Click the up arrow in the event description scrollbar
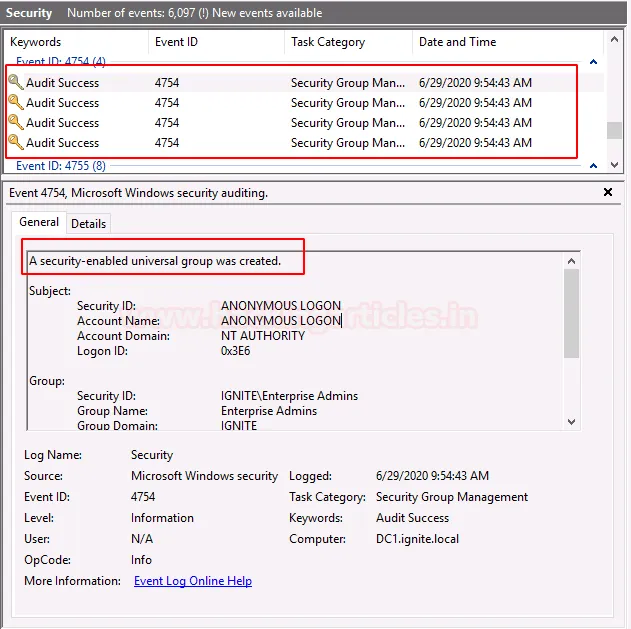The height and width of the screenshot is (629, 631). (572, 259)
